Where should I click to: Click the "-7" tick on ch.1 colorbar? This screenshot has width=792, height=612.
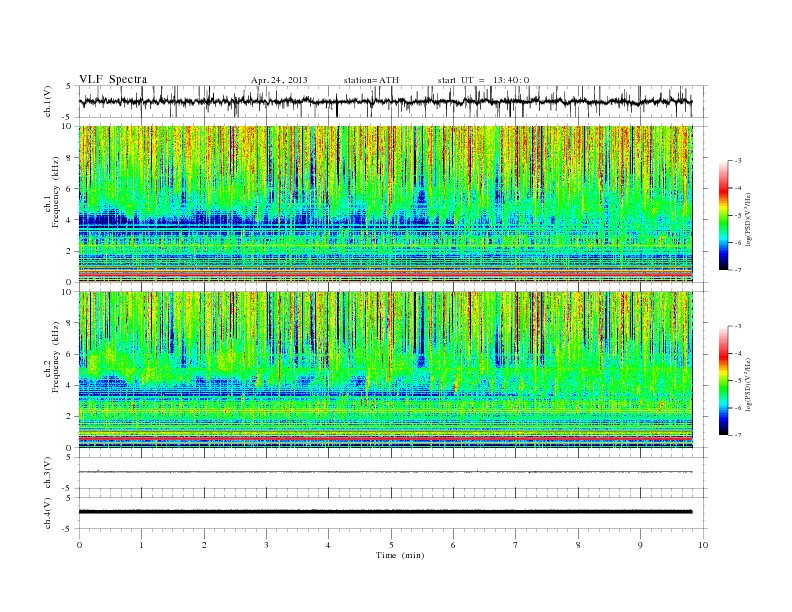tap(738, 270)
